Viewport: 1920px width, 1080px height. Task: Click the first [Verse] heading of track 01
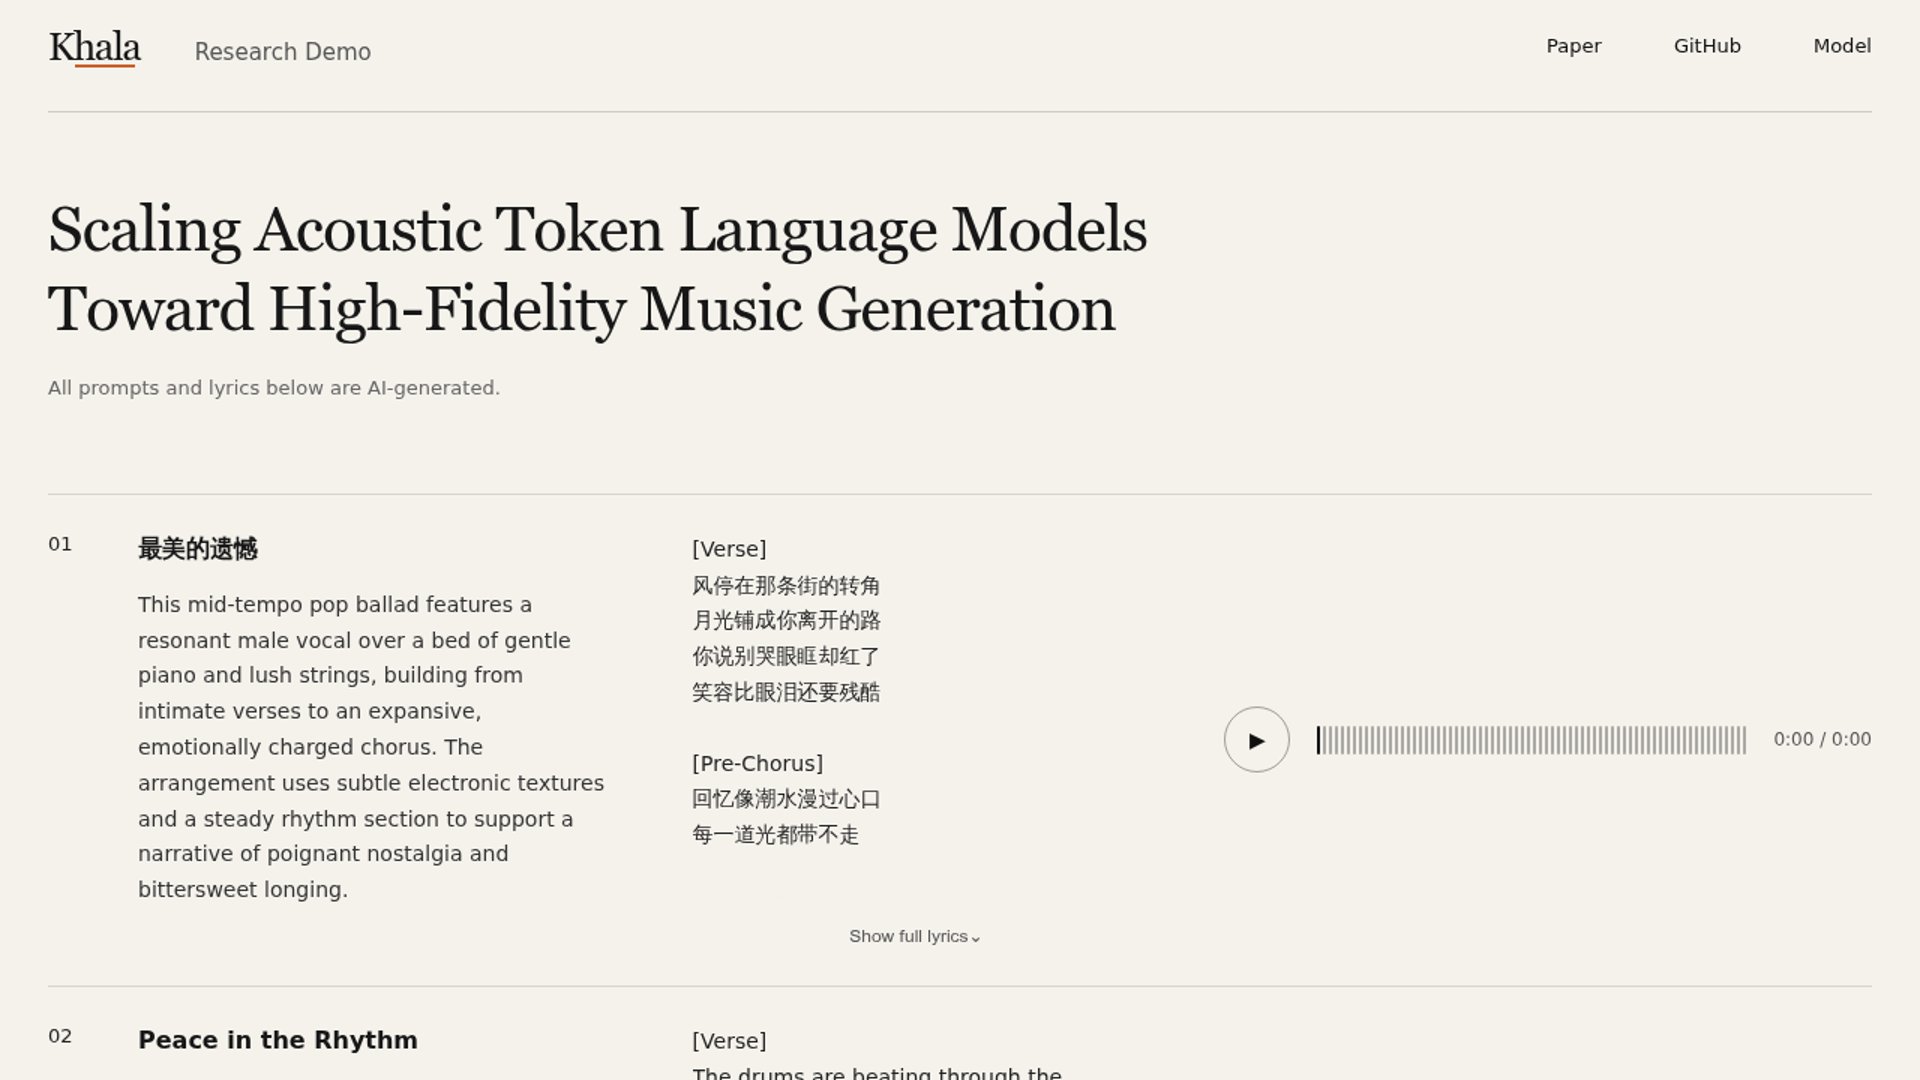pos(729,549)
